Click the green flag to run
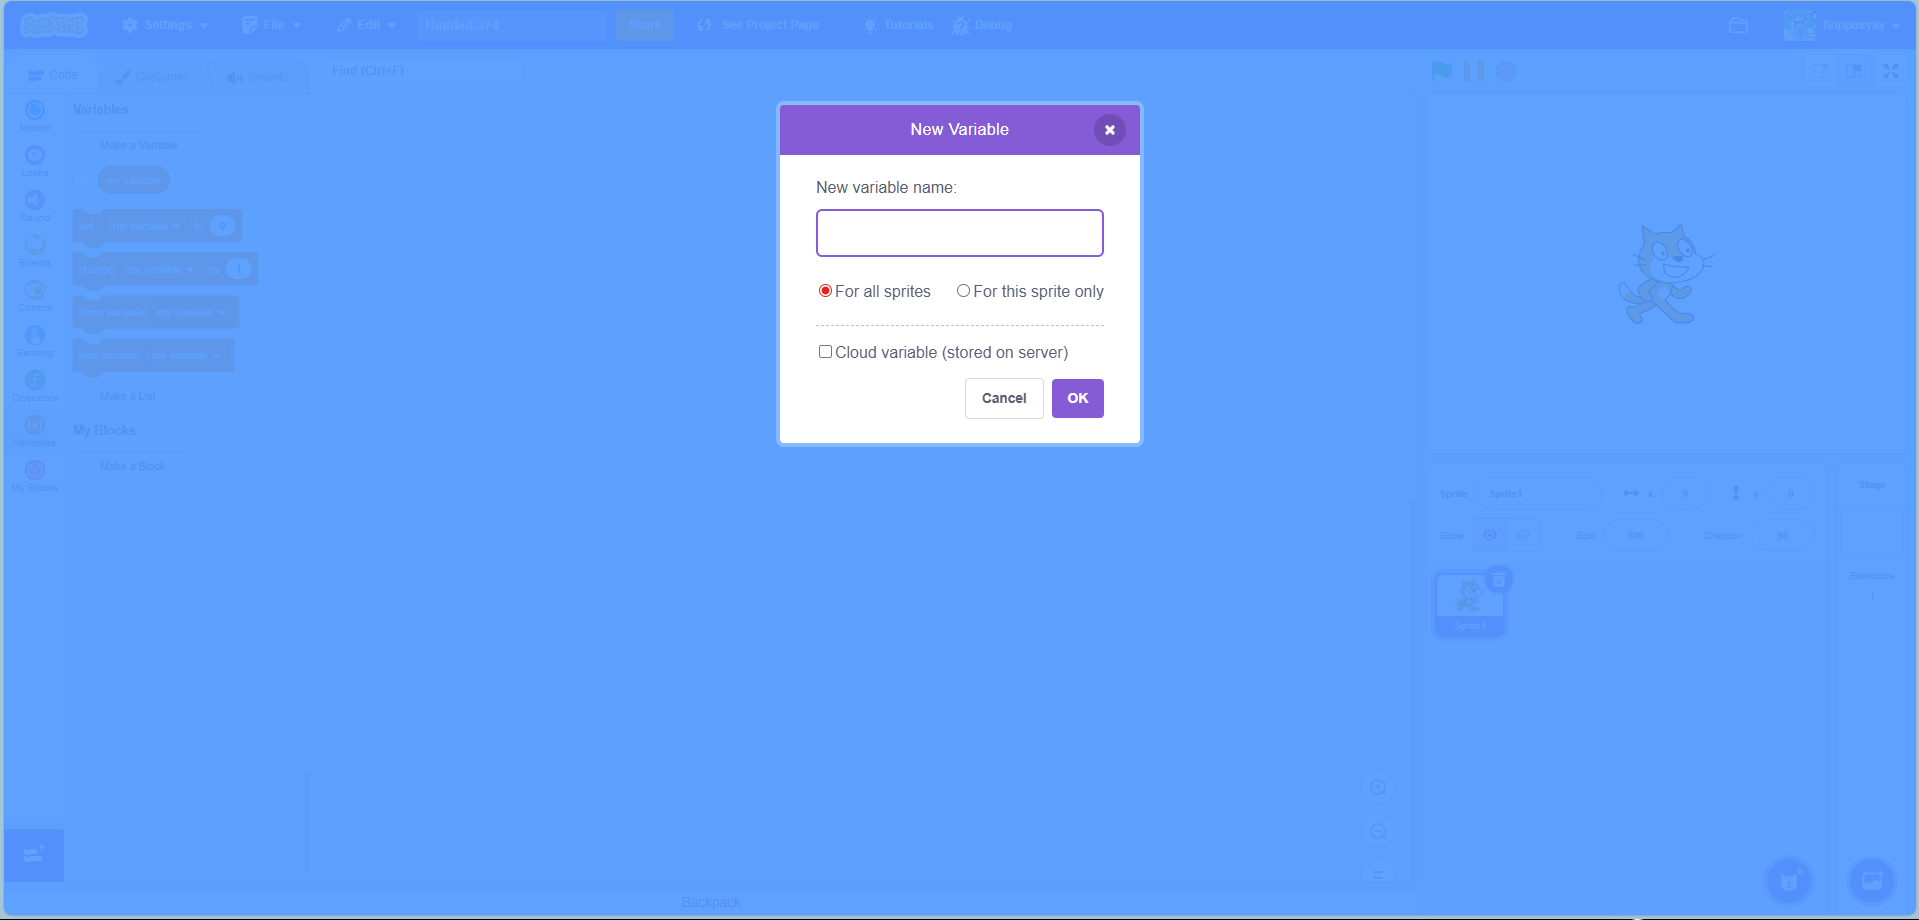 1441,71
